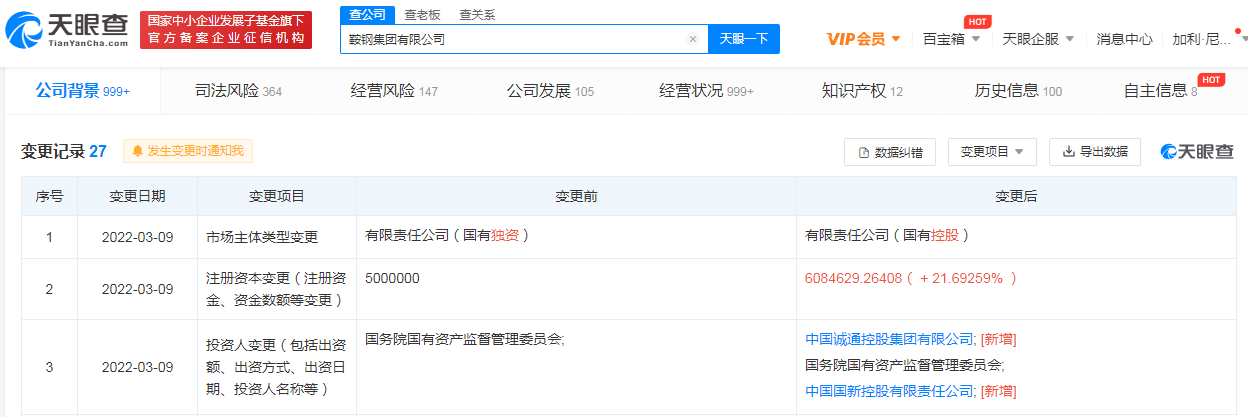
Task: Click the 变更记录 27 heading
Action: [x=64, y=151]
